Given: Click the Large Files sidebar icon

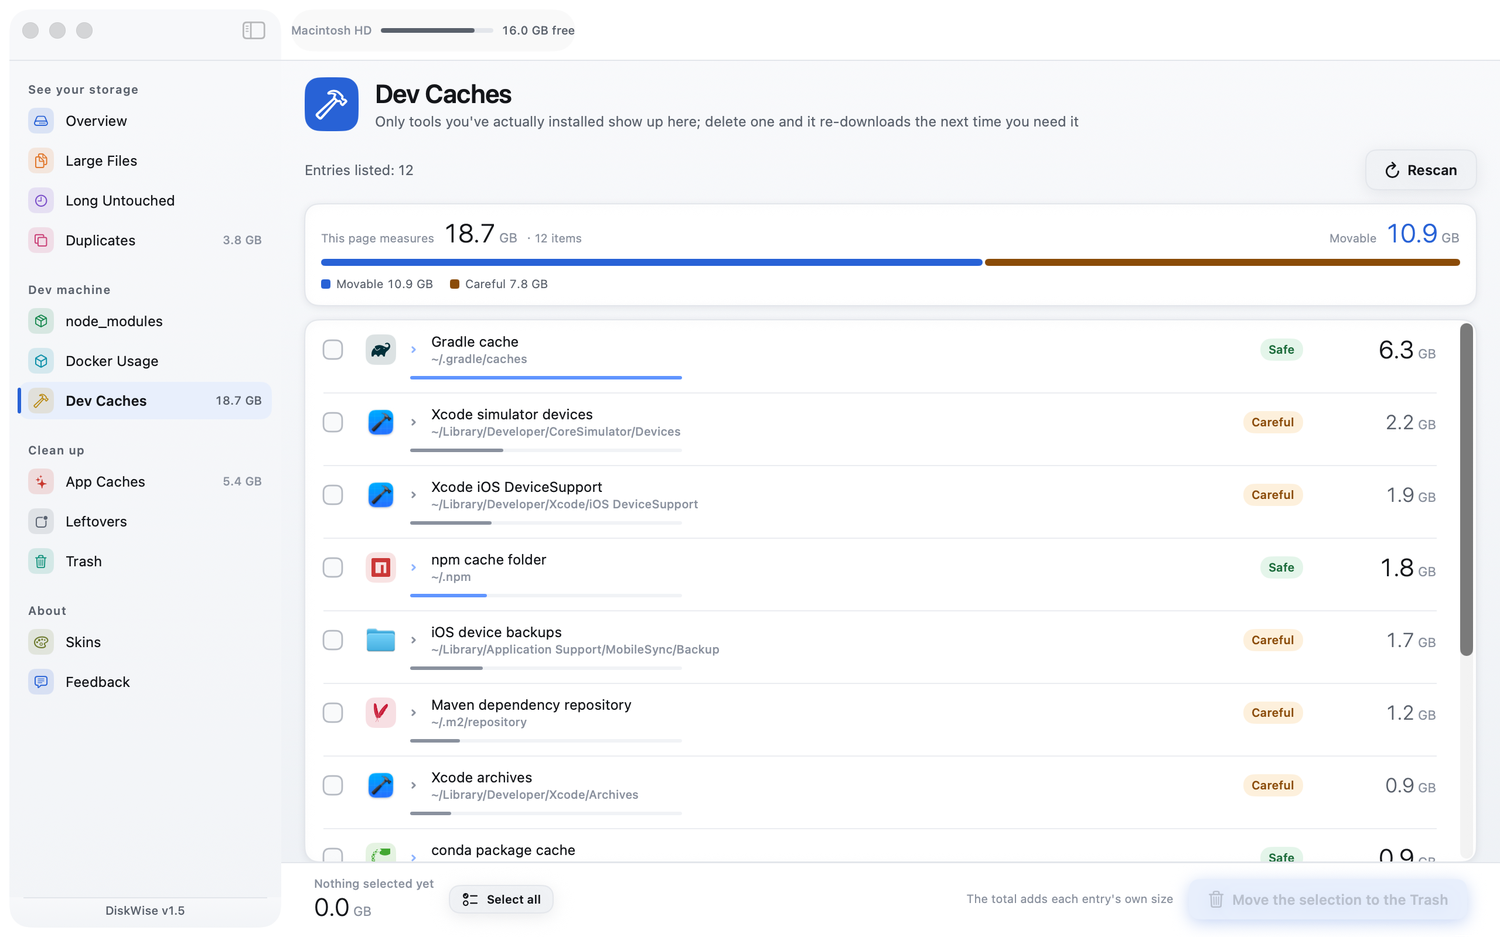Looking at the screenshot, I should (x=41, y=161).
